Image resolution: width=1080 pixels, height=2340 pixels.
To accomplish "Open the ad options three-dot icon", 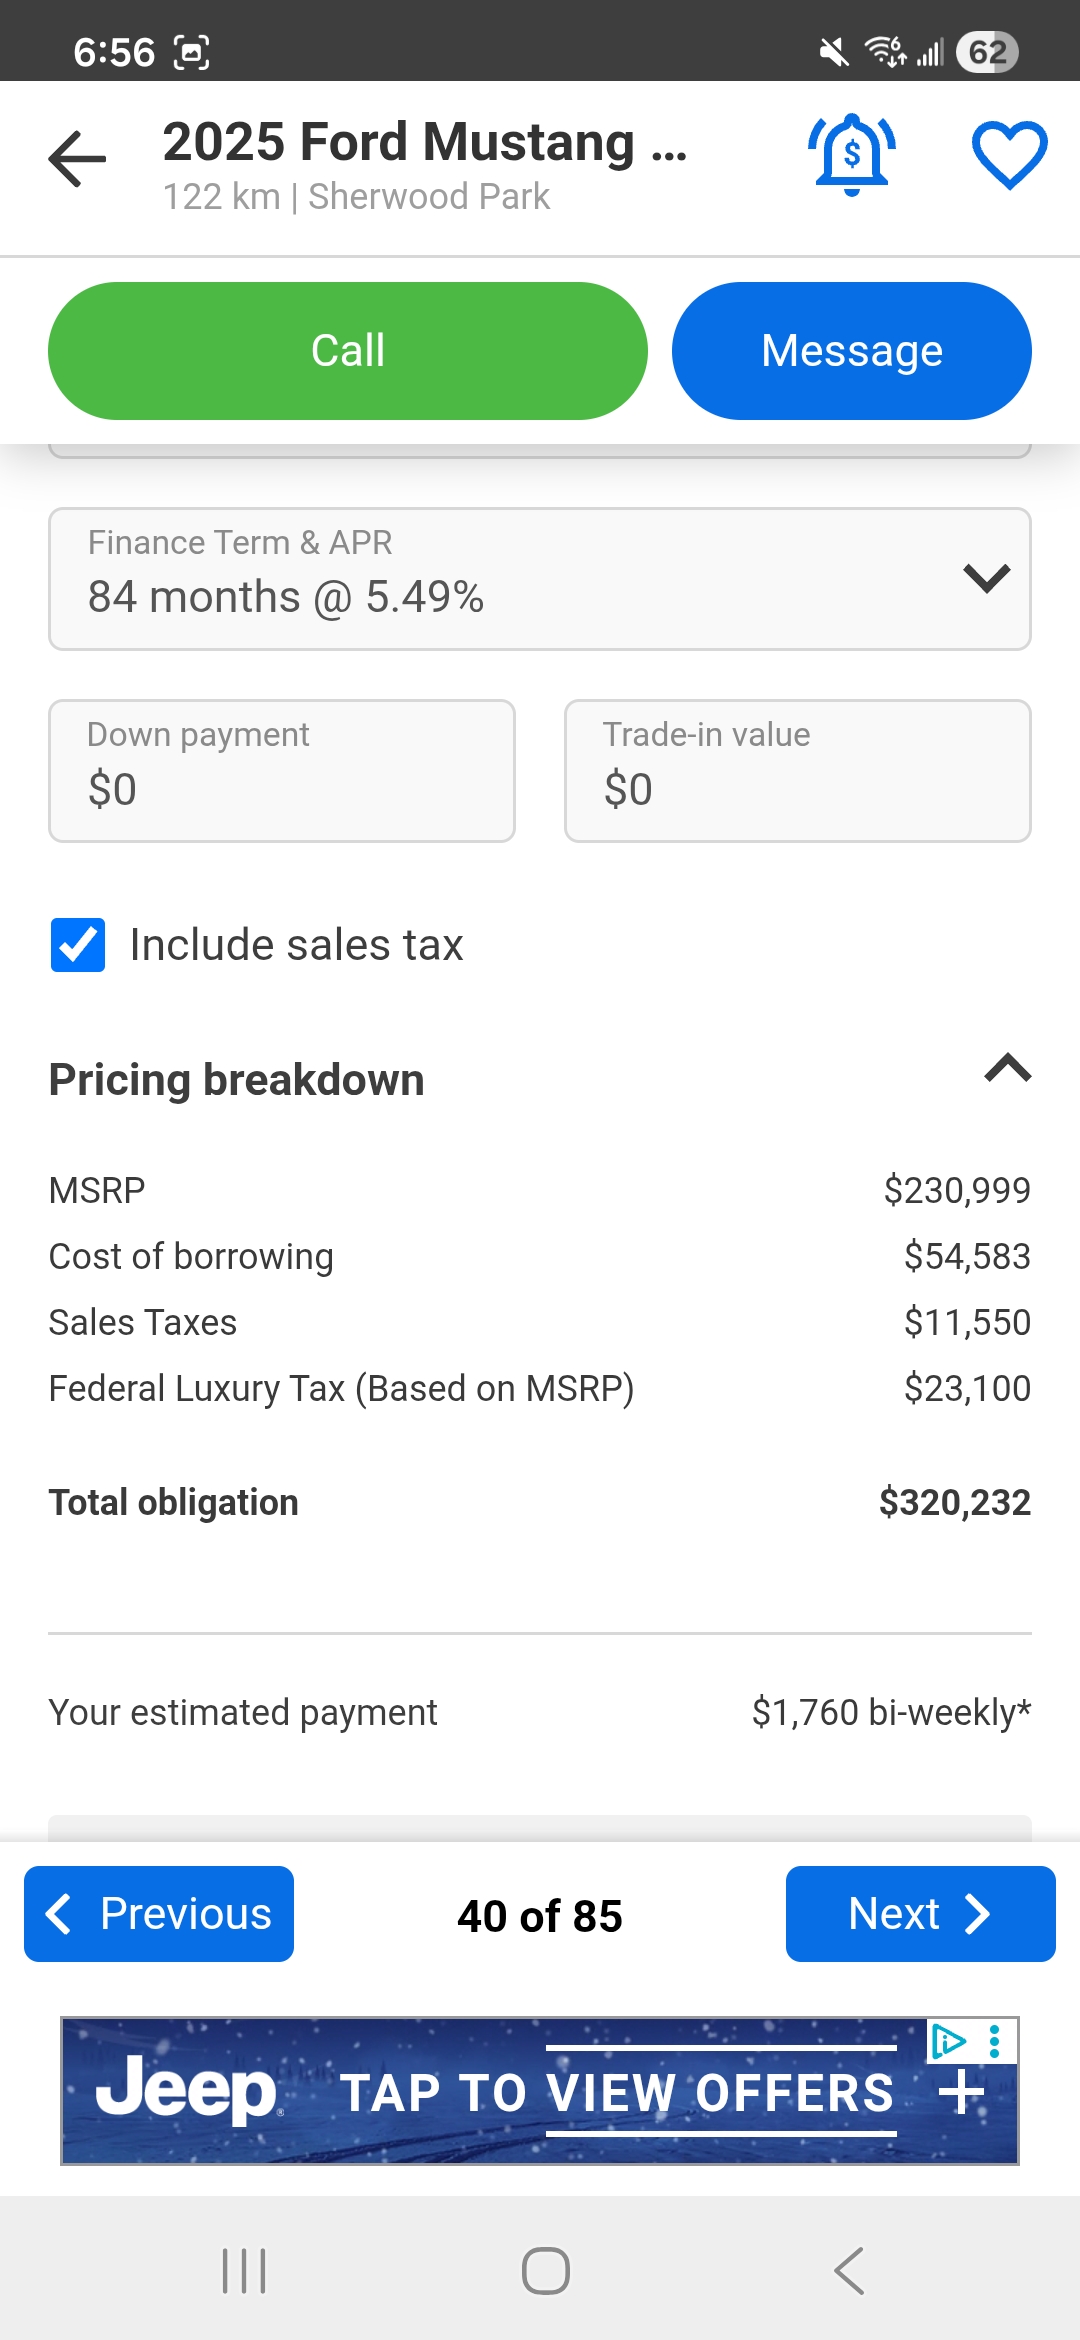I will tap(994, 2041).
